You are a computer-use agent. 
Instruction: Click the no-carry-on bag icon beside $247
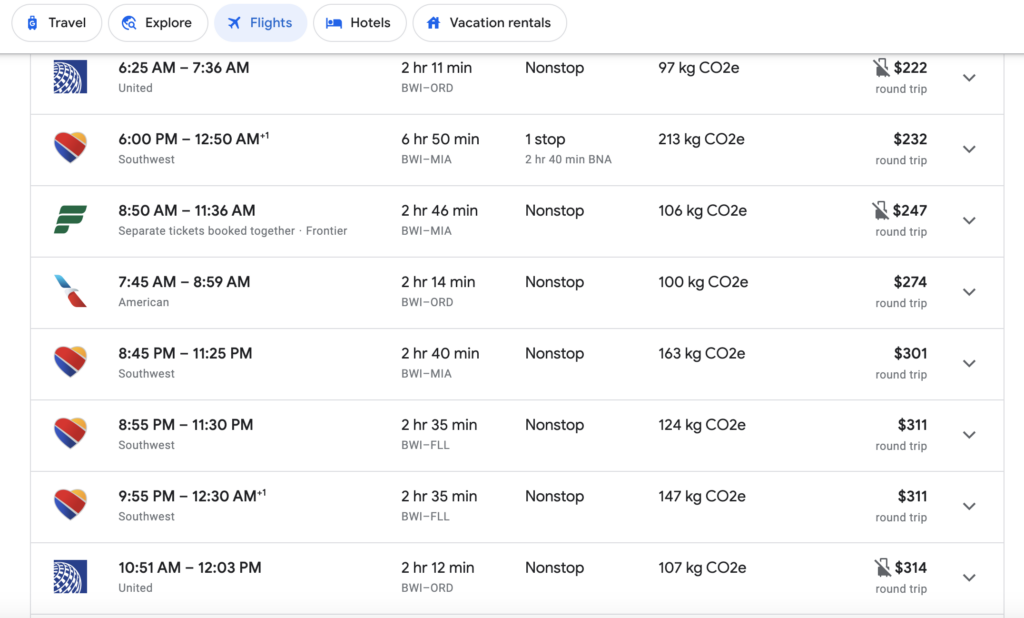880,211
